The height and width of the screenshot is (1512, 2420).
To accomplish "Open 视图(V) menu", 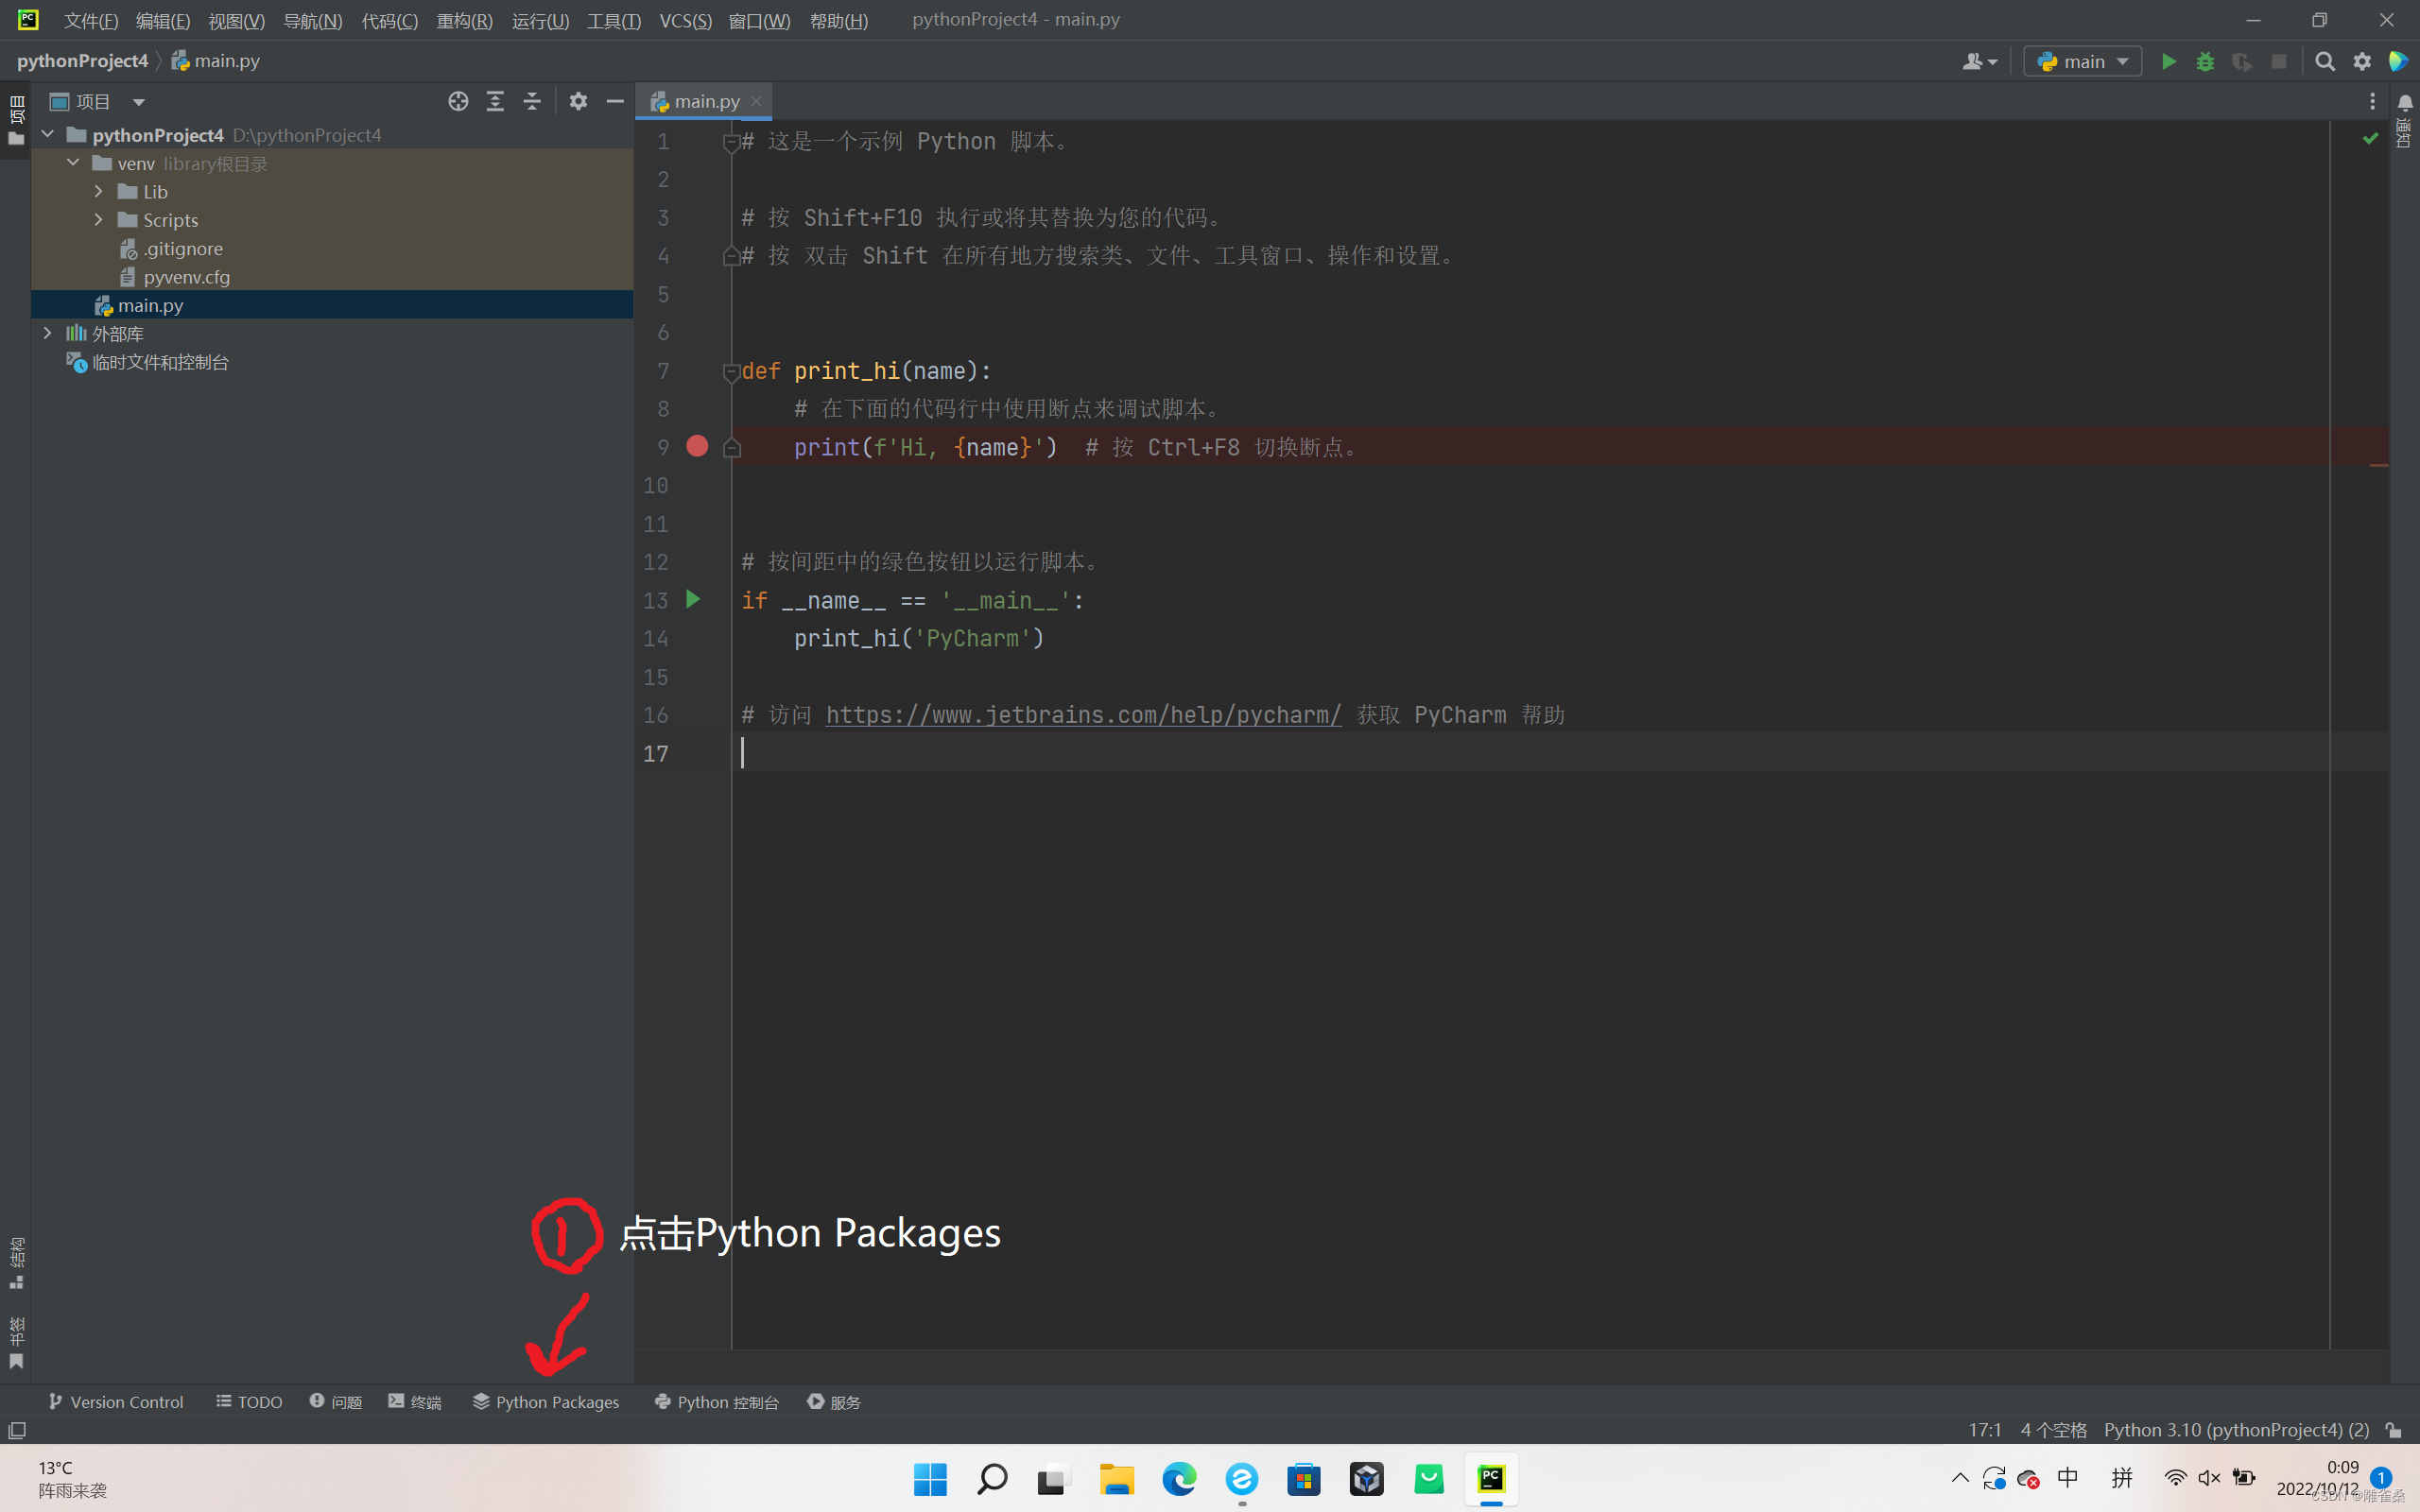I will point(236,20).
